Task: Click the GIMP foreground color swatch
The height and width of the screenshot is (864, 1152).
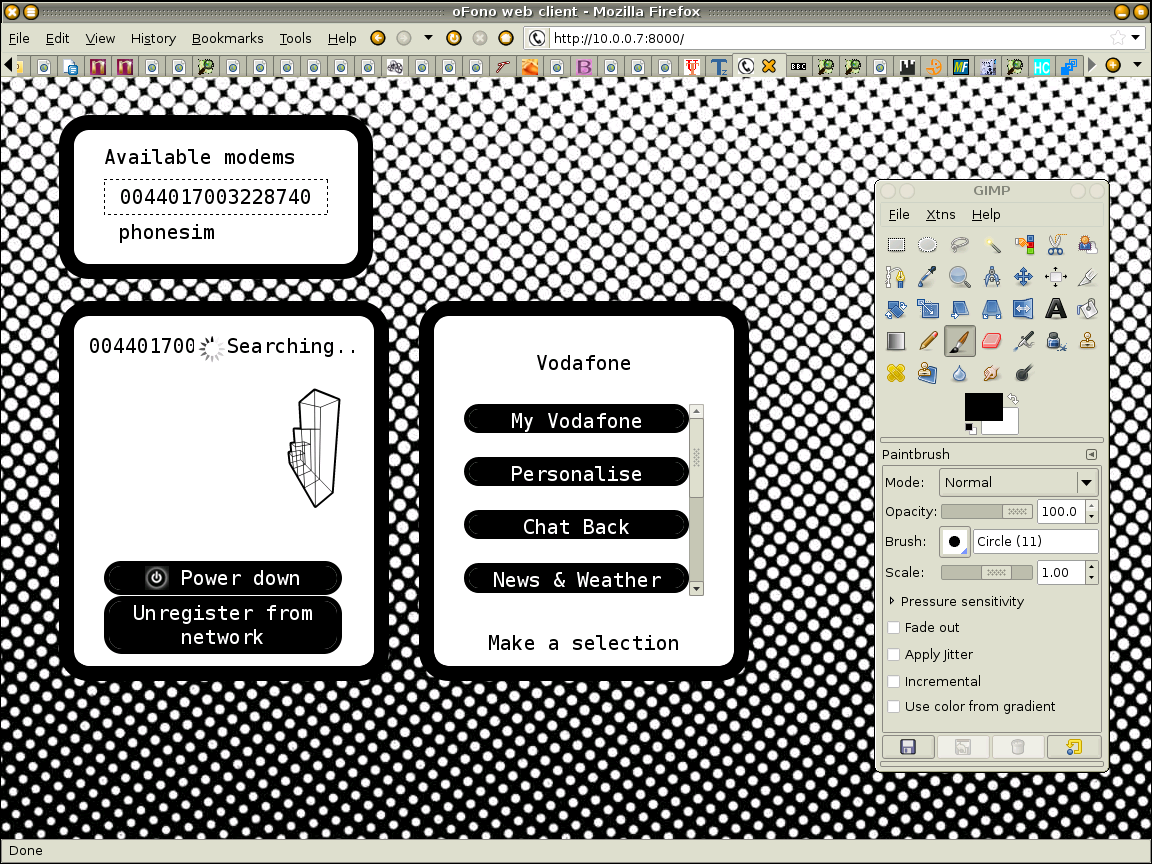Action: 983,407
